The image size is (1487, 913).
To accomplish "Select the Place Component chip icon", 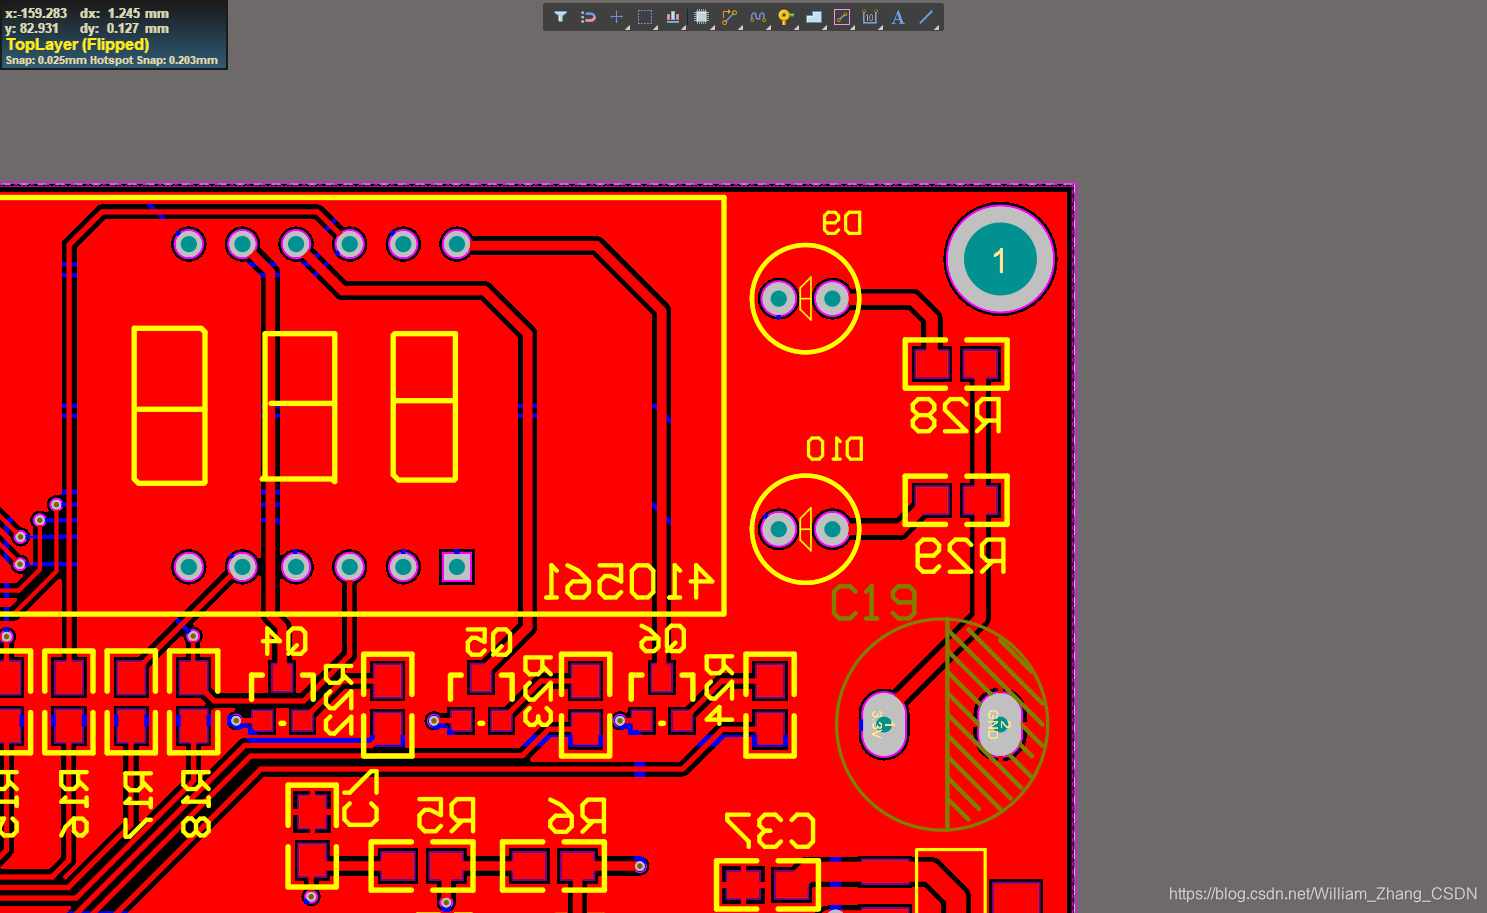I will [701, 17].
